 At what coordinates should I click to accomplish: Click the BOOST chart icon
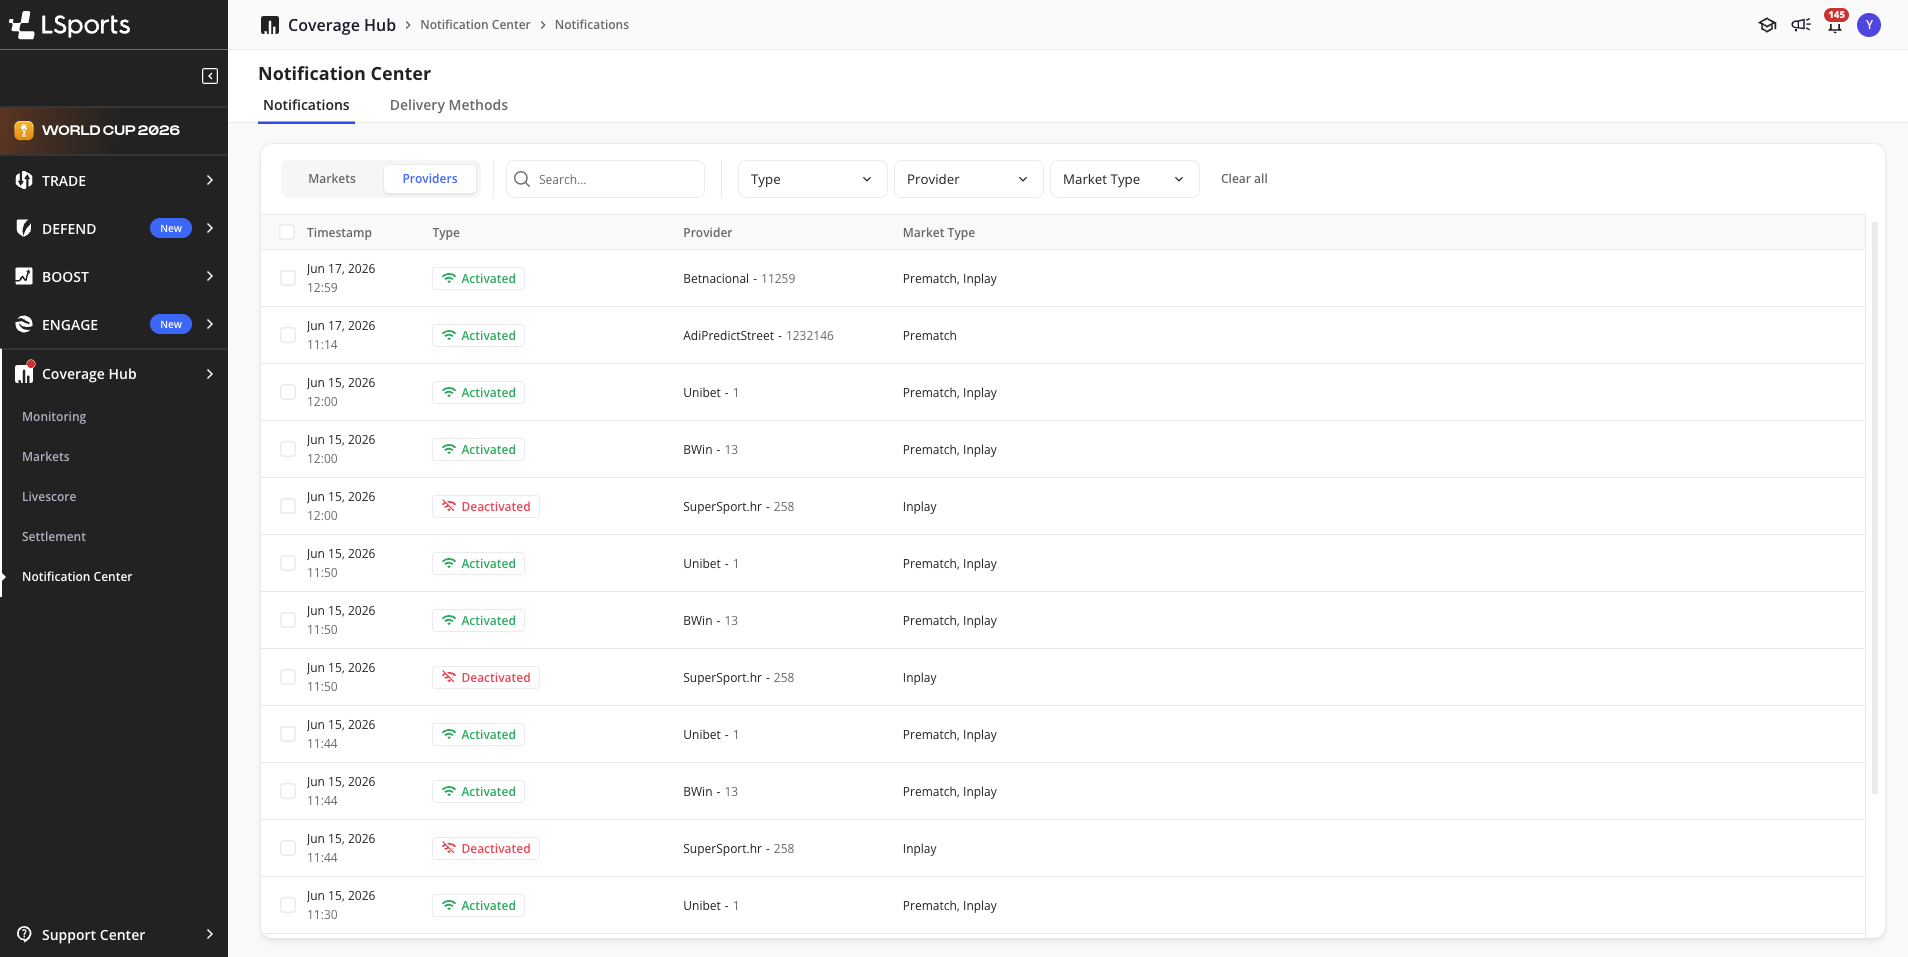(x=24, y=276)
